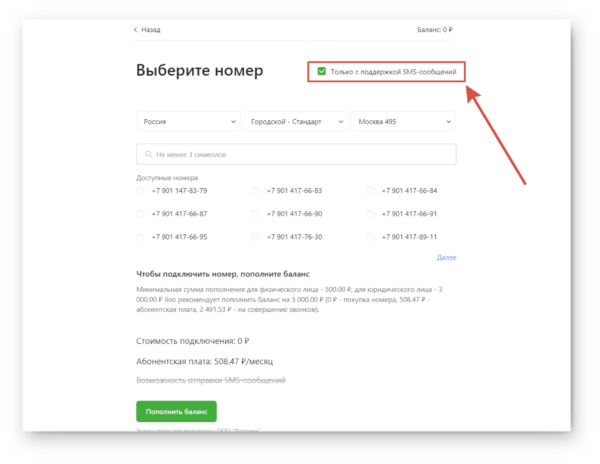Open the Россия country dropdown
This screenshot has height=464, width=600.
(188, 122)
